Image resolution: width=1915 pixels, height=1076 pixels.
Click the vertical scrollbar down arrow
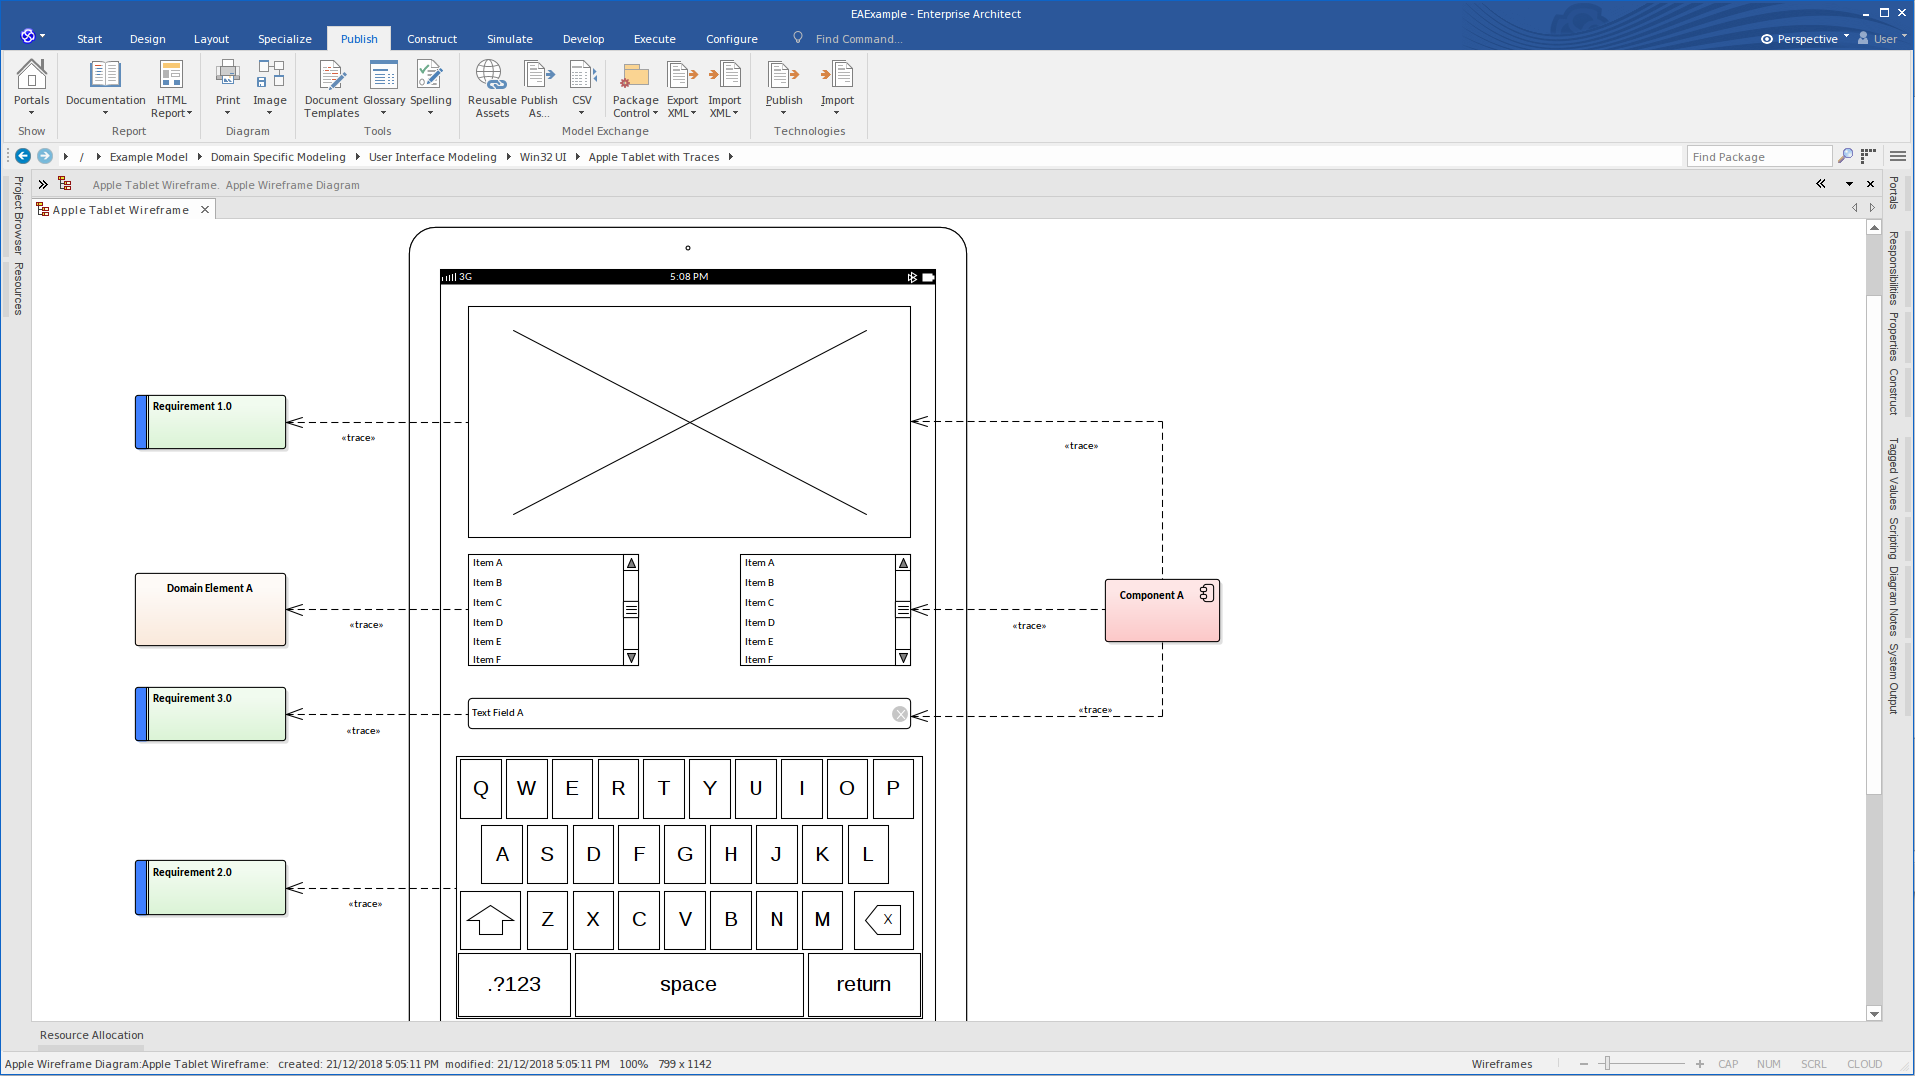(1874, 1013)
